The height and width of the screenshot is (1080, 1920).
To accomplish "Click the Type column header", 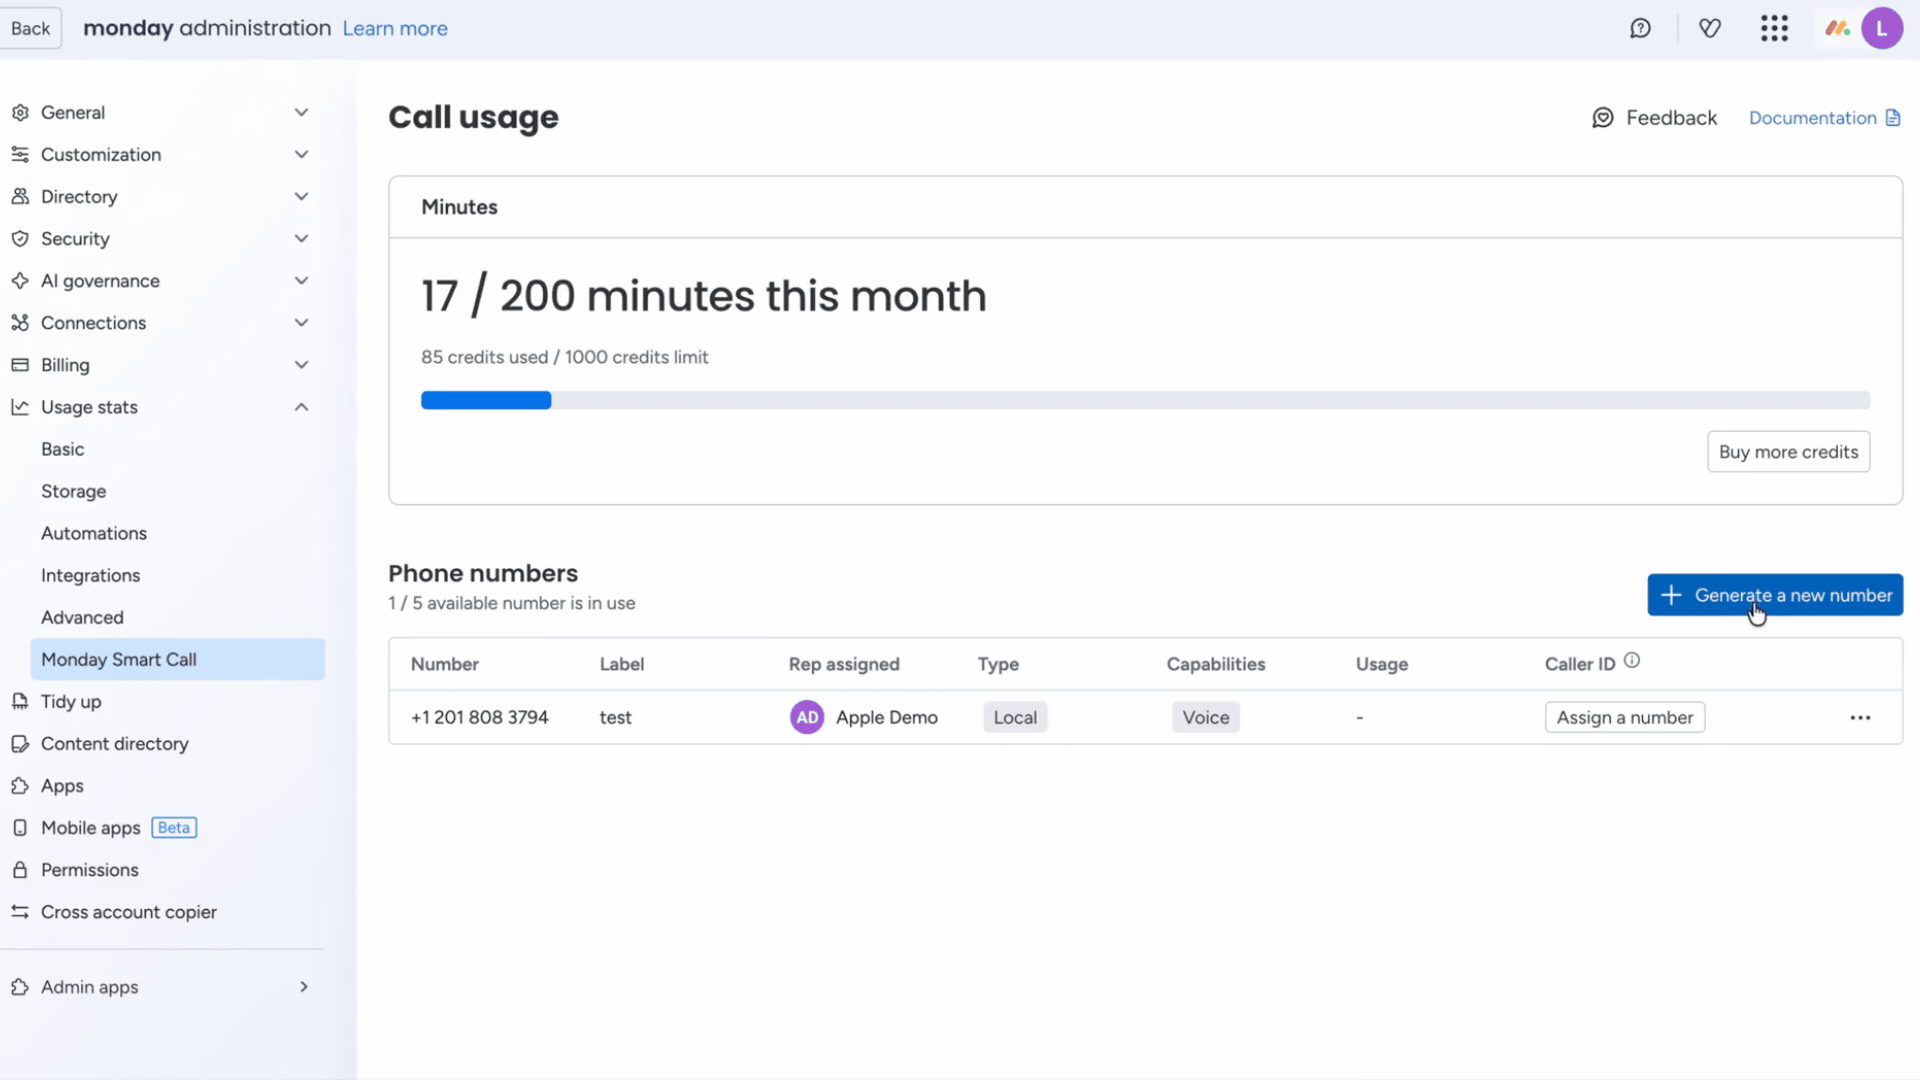I will coord(998,664).
